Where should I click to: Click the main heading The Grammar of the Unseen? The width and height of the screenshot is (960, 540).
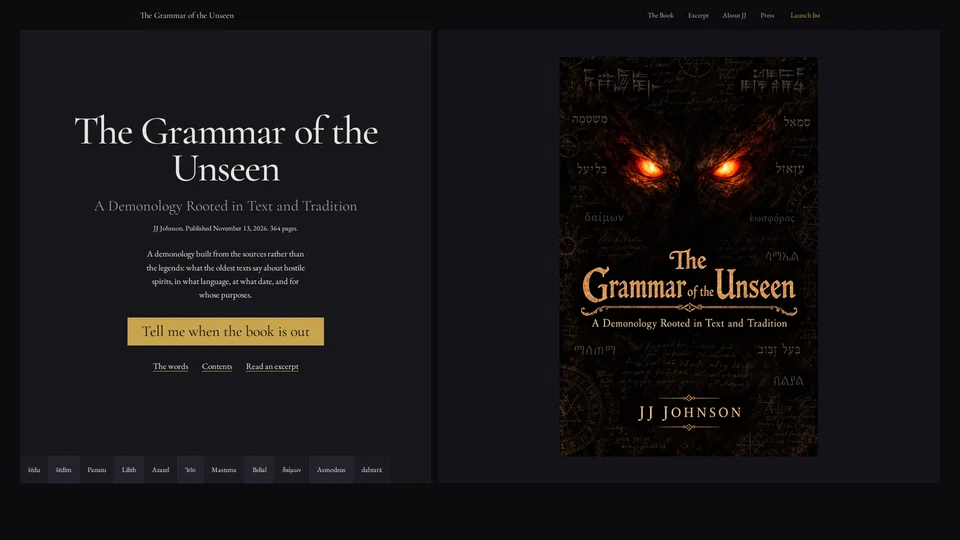tap(226, 149)
